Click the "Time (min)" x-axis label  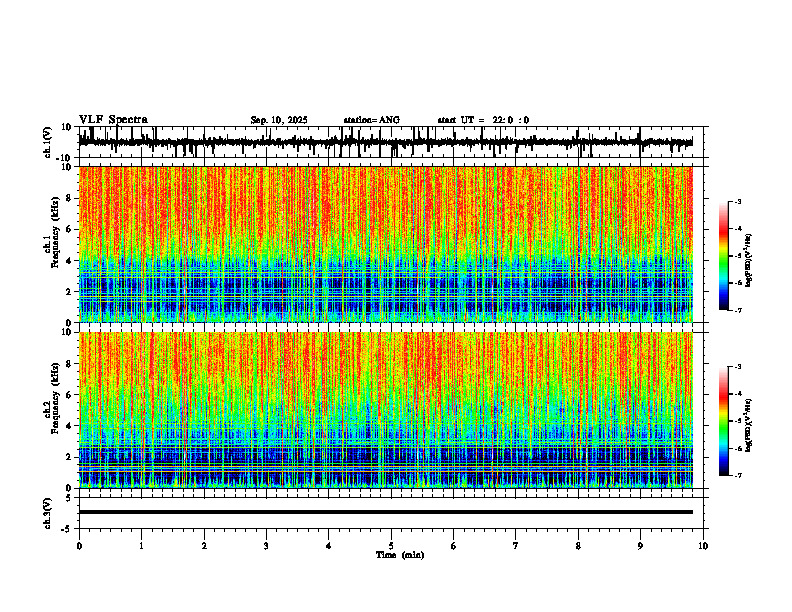(400, 555)
